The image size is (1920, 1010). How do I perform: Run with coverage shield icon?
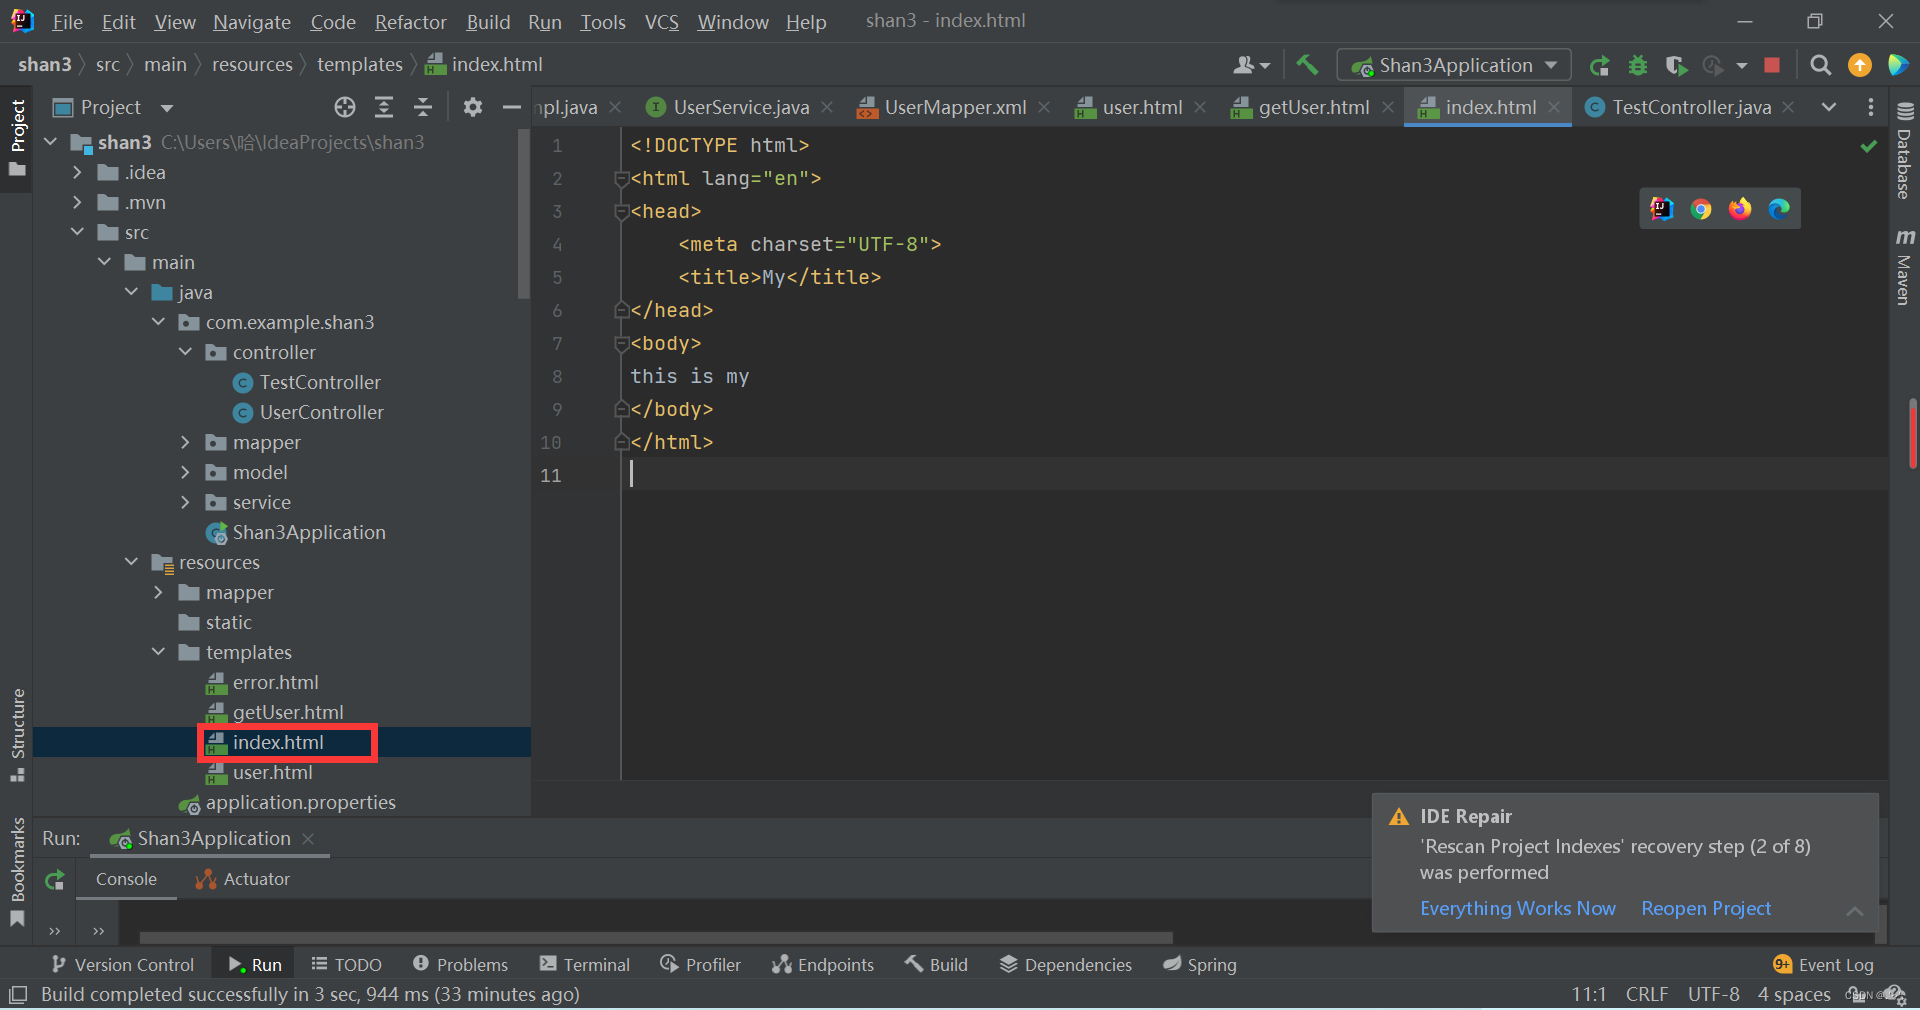pos(1677,65)
